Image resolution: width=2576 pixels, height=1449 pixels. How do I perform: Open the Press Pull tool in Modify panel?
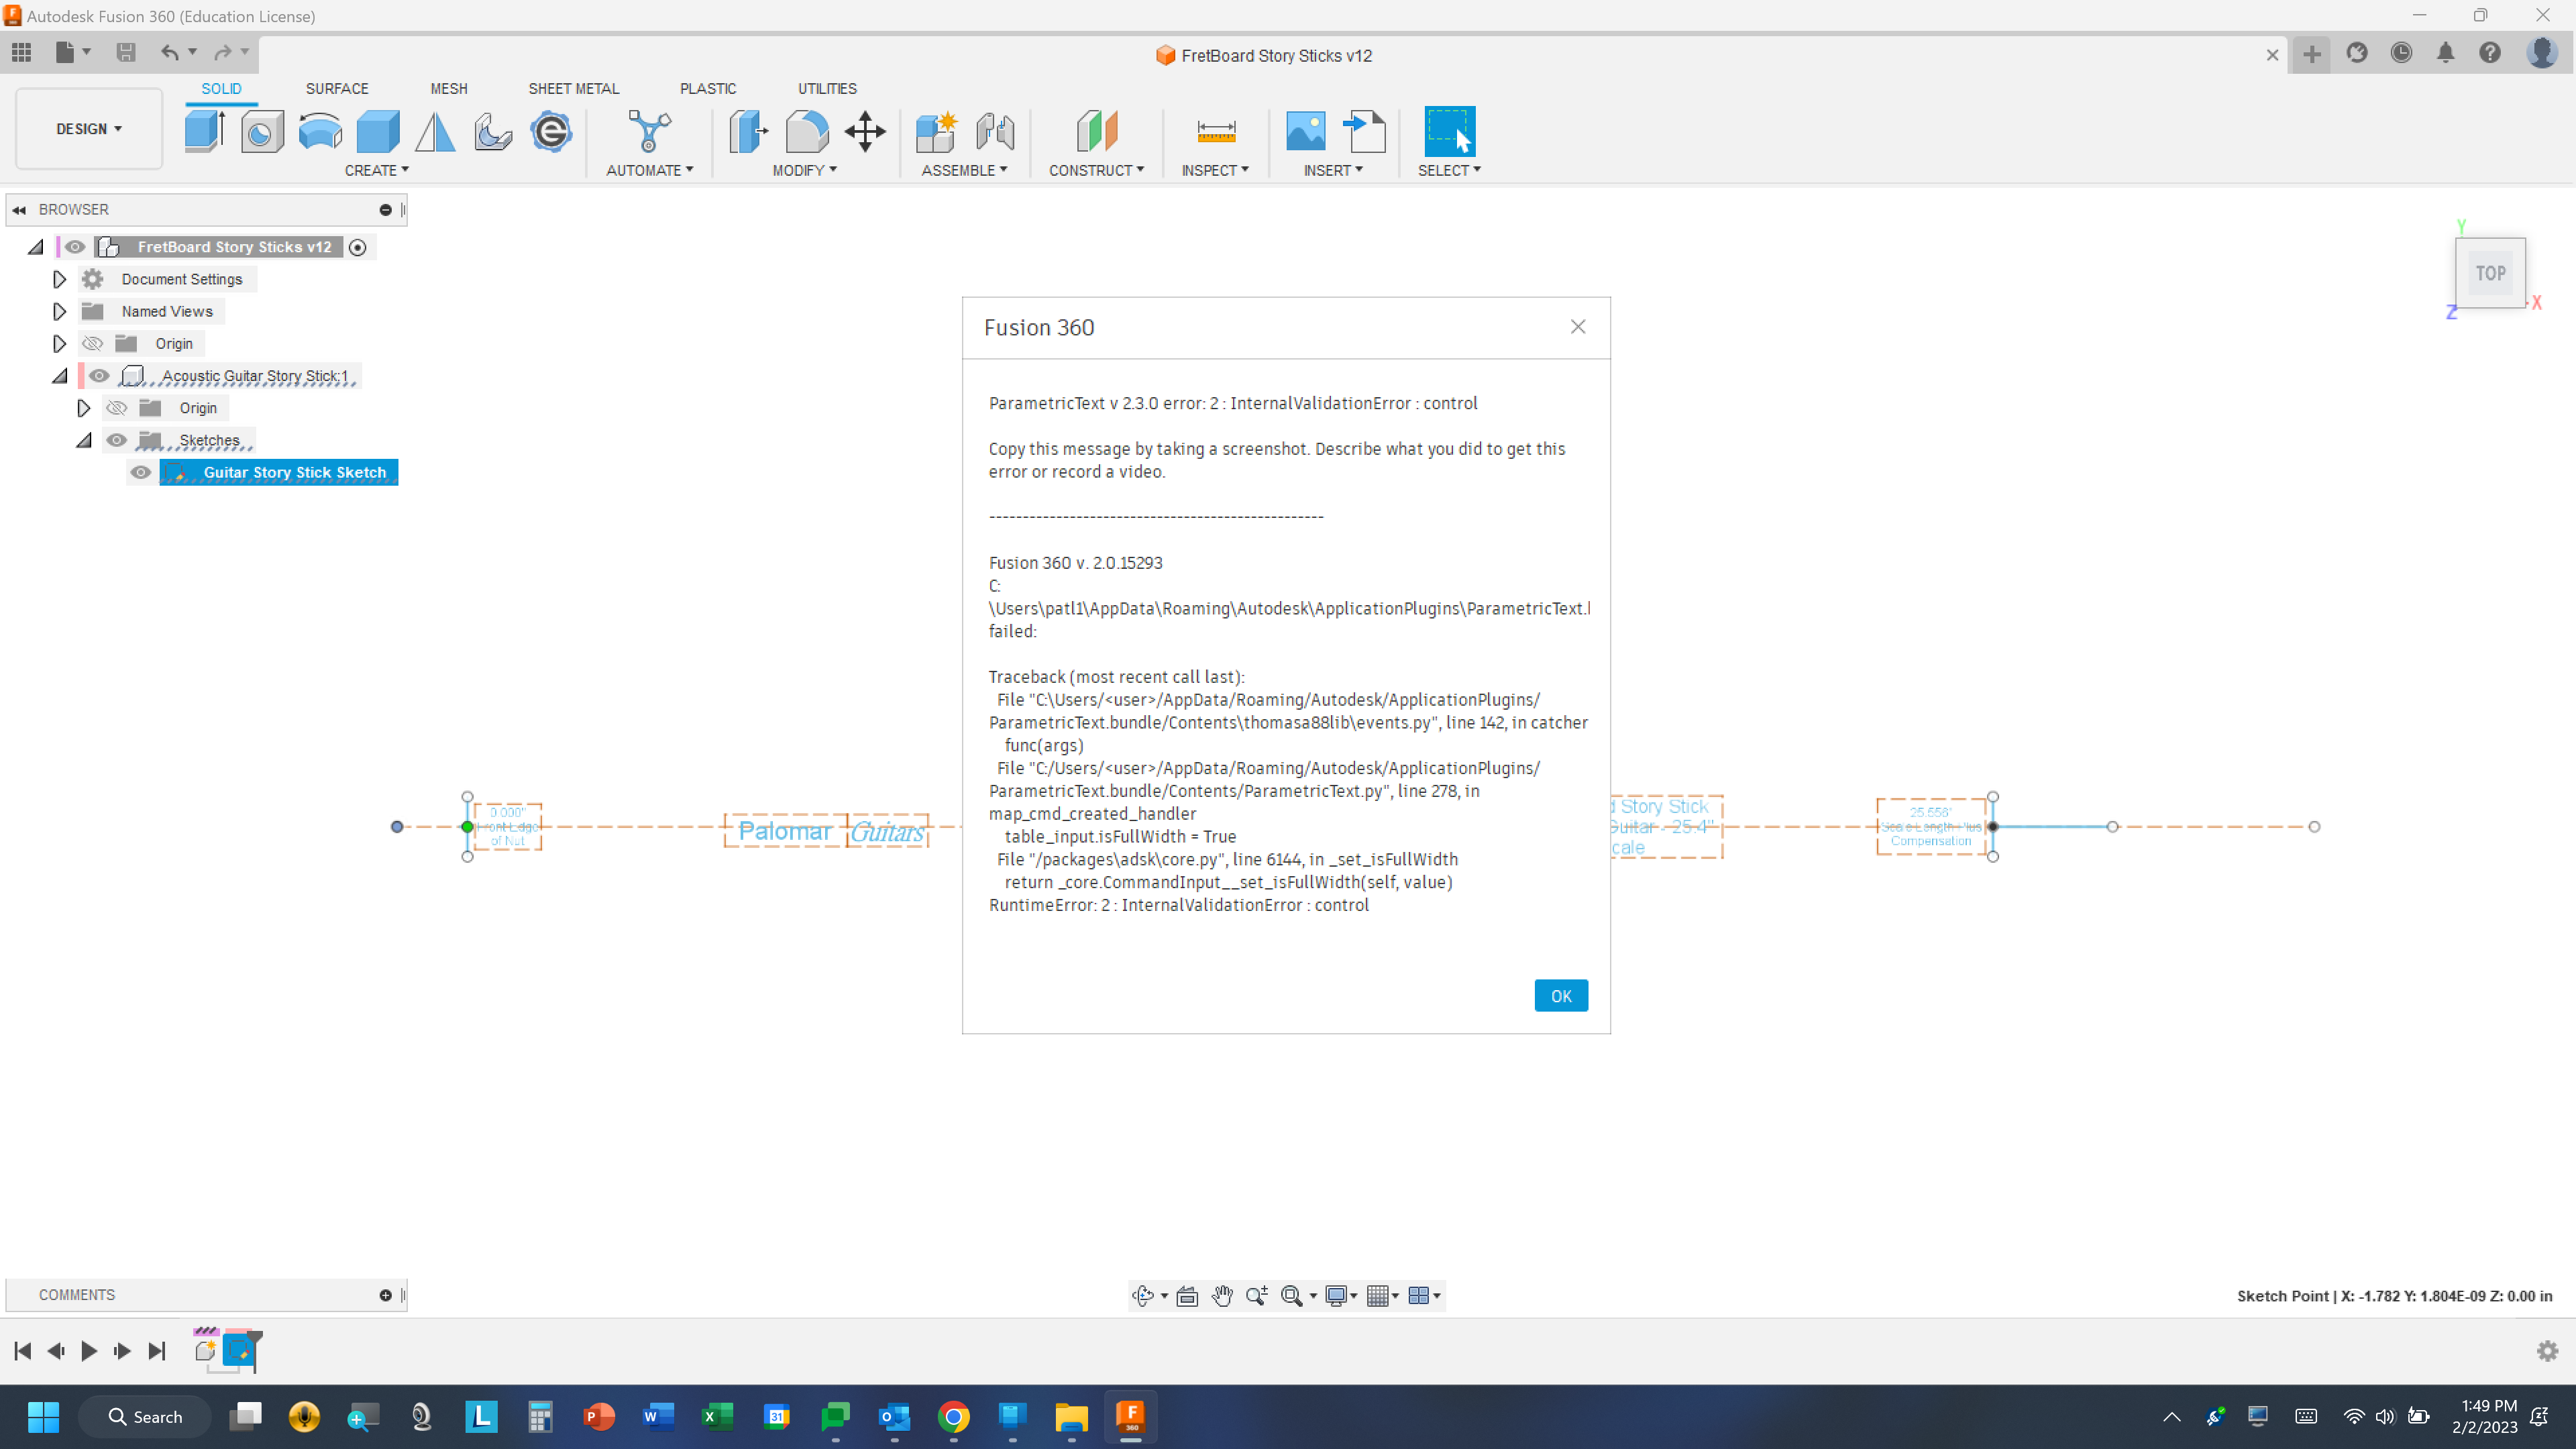747,131
